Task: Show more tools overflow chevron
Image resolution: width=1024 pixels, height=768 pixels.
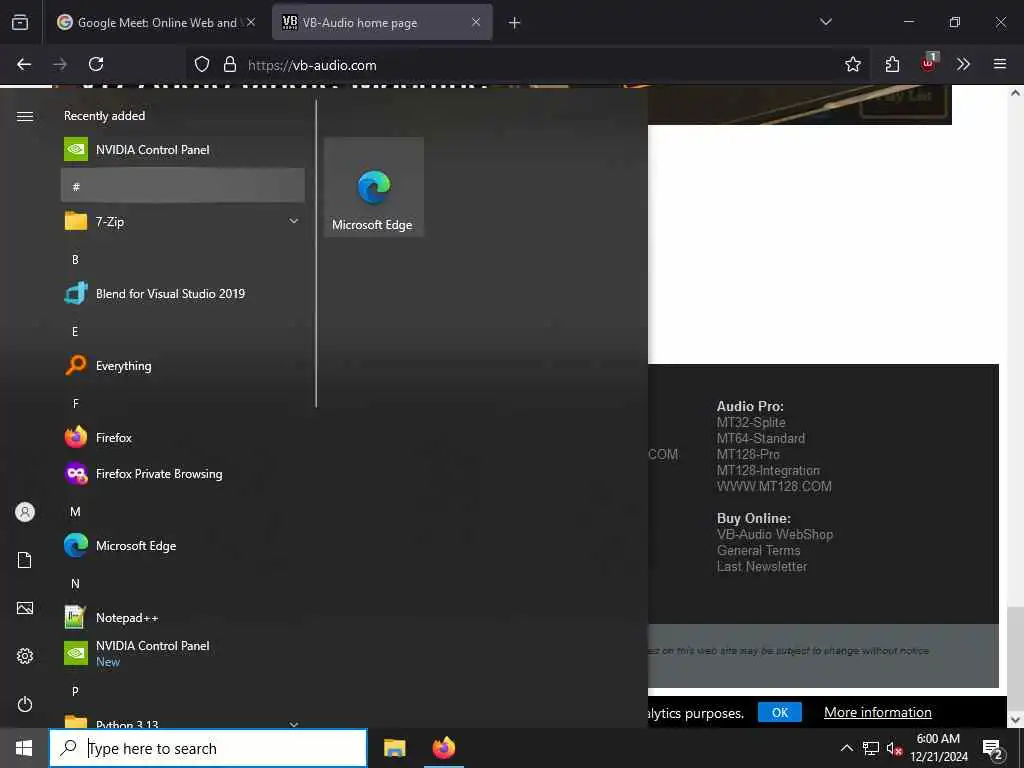Action: point(963,64)
